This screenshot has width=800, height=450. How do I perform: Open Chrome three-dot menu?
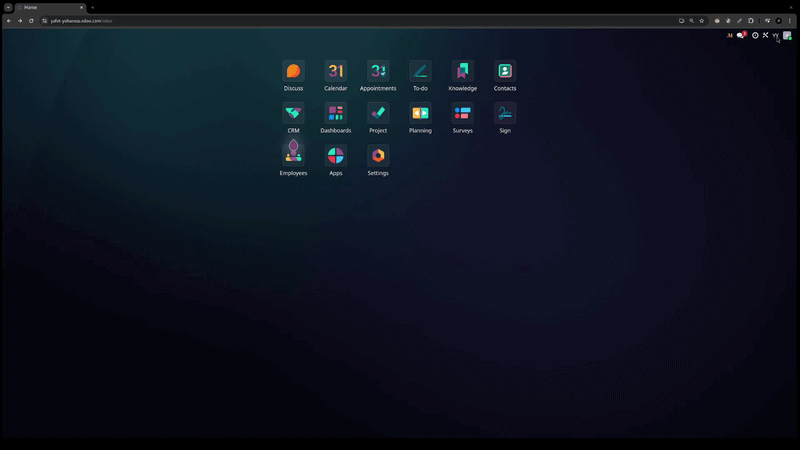790,21
